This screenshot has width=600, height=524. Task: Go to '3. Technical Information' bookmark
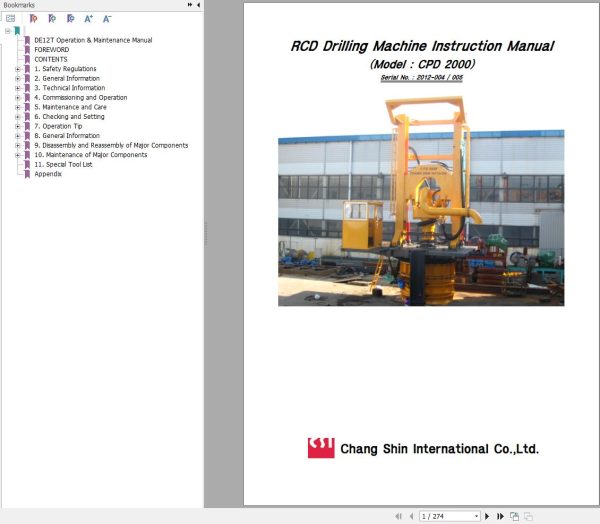pyautogui.click(x=69, y=88)
